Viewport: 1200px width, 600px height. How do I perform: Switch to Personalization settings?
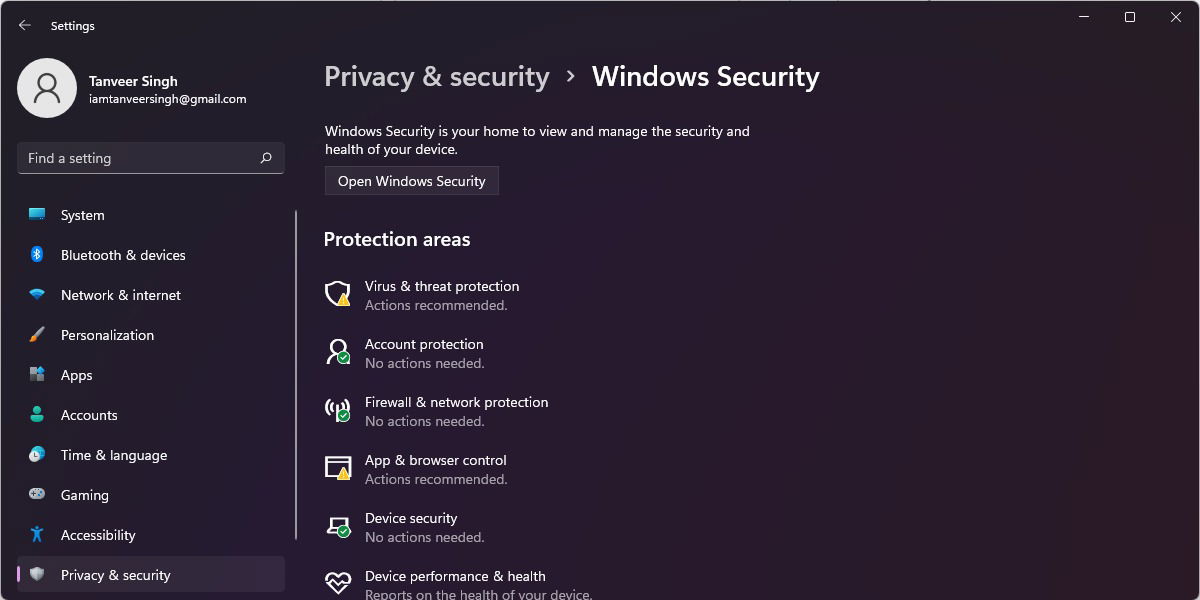(x=151, y=335)
